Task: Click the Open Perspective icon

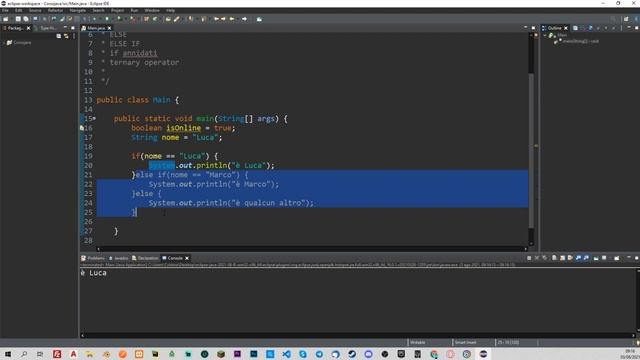Action: pos(626,19)
